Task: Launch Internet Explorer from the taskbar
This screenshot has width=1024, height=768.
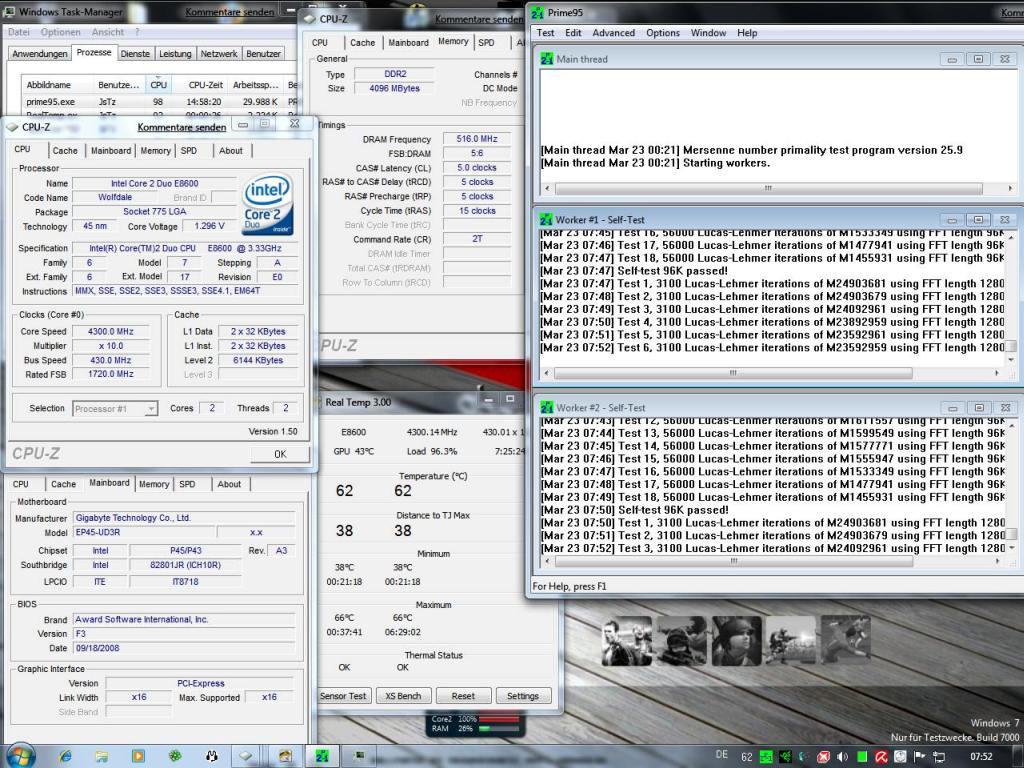Action: (x=65, y=756)
